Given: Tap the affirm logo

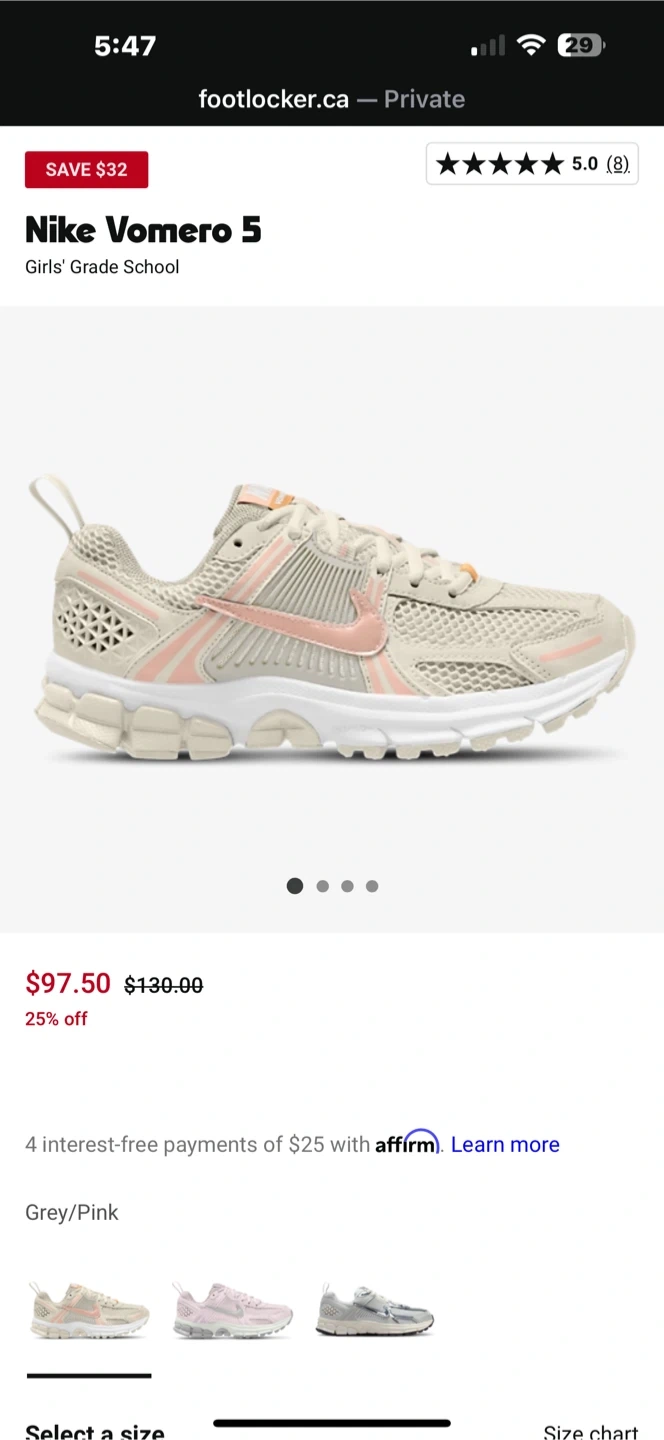Looking at the screenshot, I should coord(407,1142).
